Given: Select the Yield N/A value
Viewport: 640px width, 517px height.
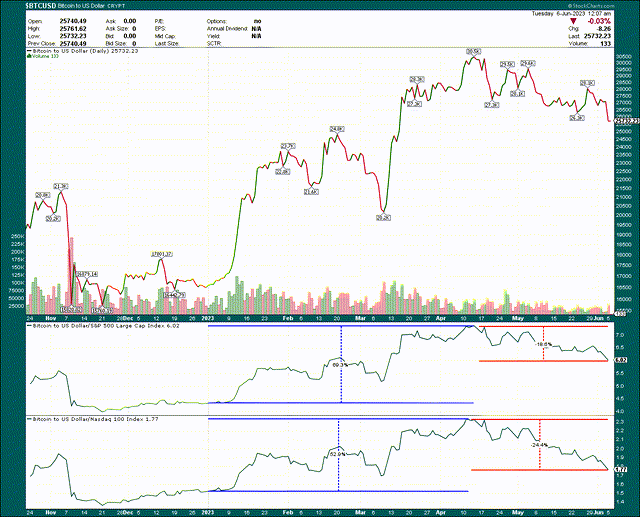Looking at the screenshot, I should pos(256,36).
